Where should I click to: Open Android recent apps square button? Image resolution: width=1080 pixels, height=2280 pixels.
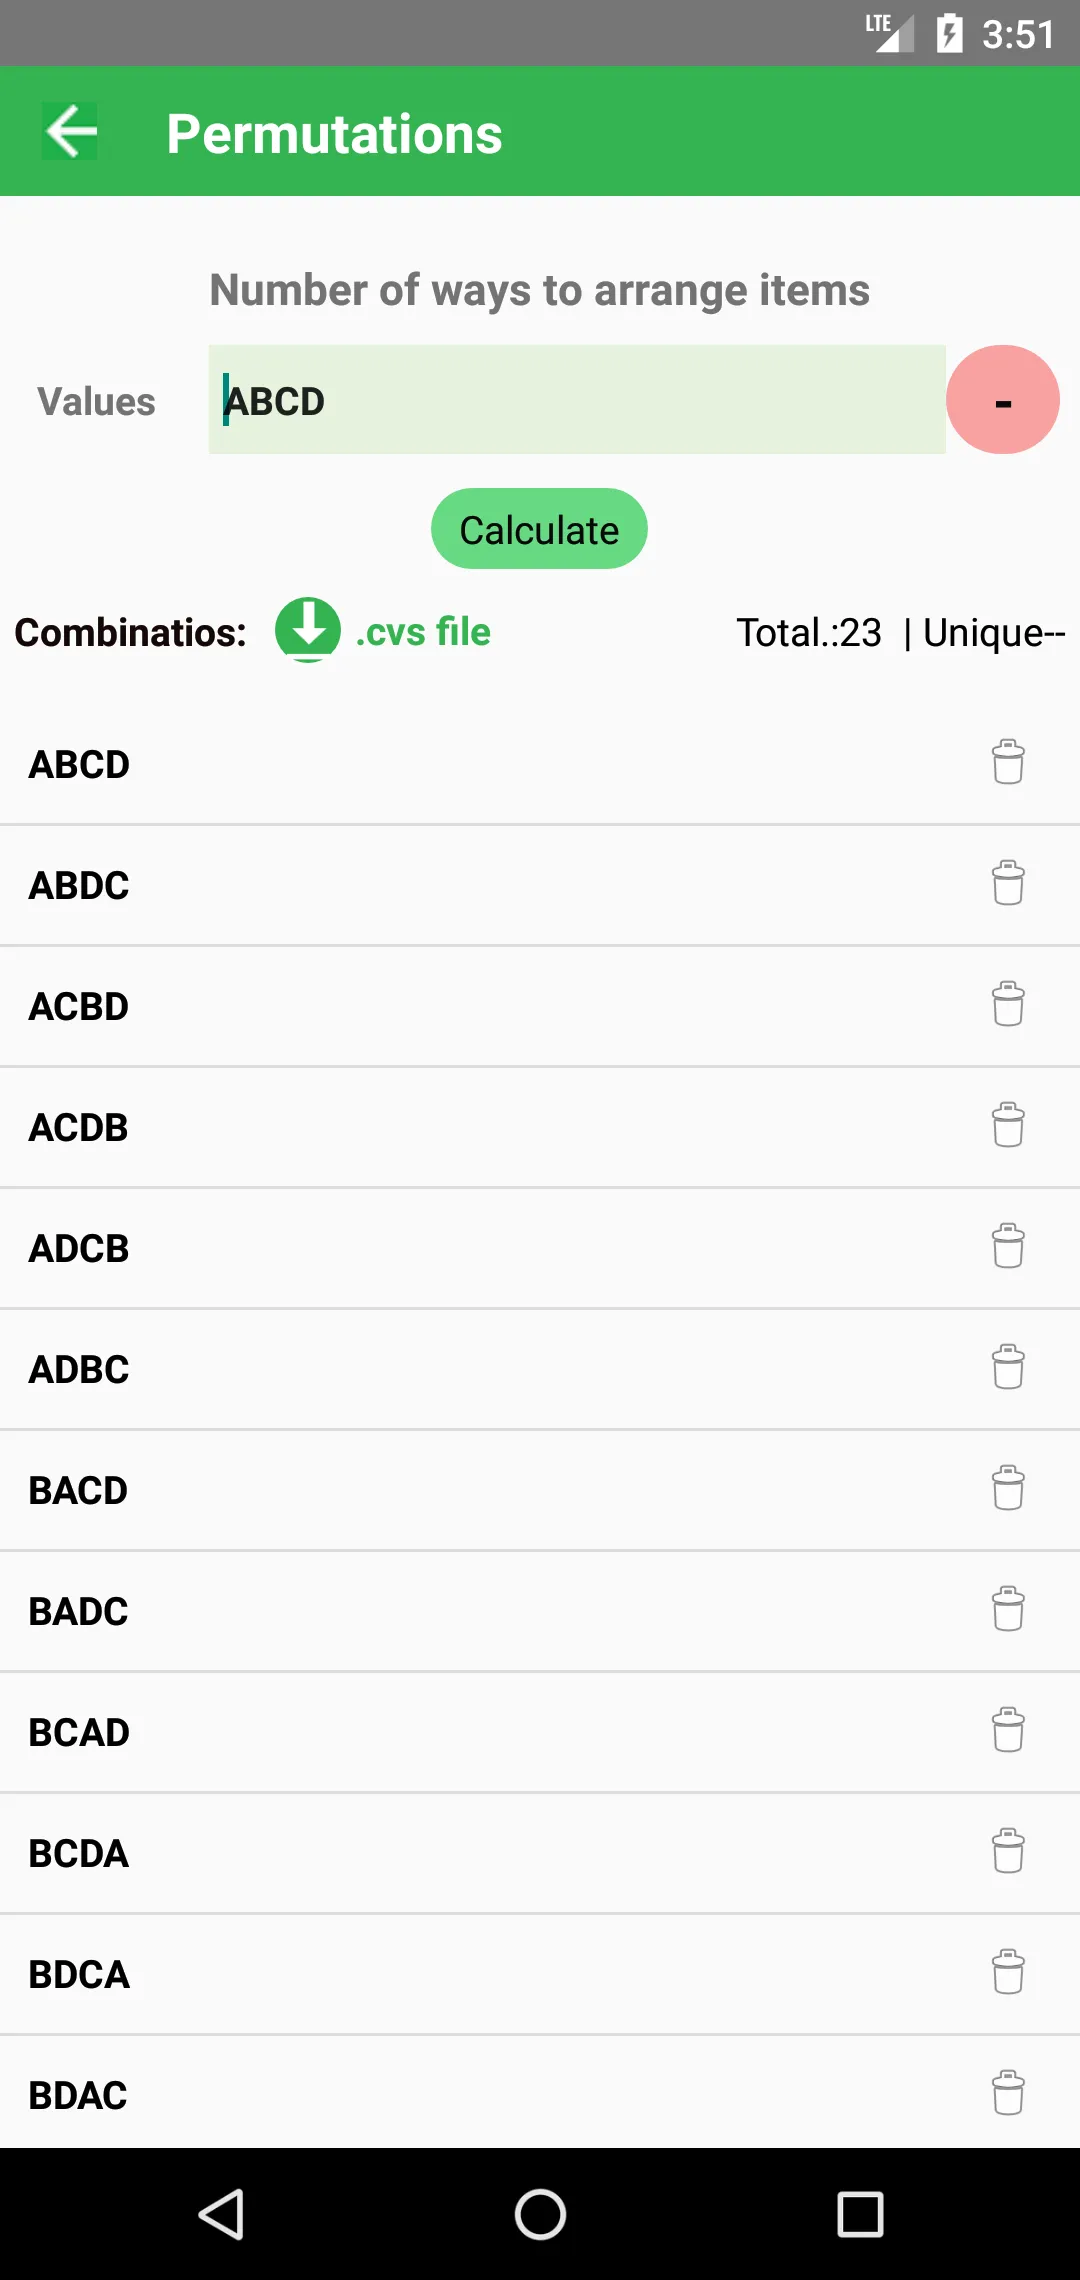click(860, 2214)
